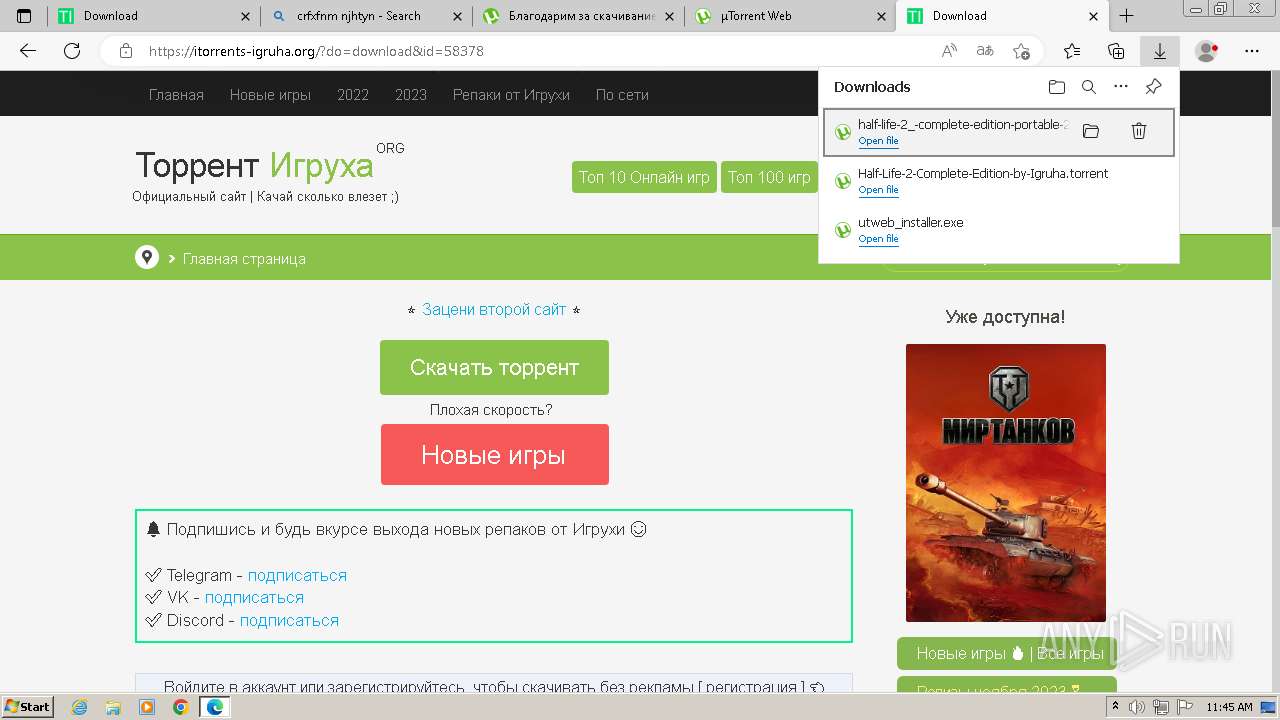The height and width of the screenshot is (720, 1280).
Task: Open the 2022 nav menu item
Action: tap(353, 95)
